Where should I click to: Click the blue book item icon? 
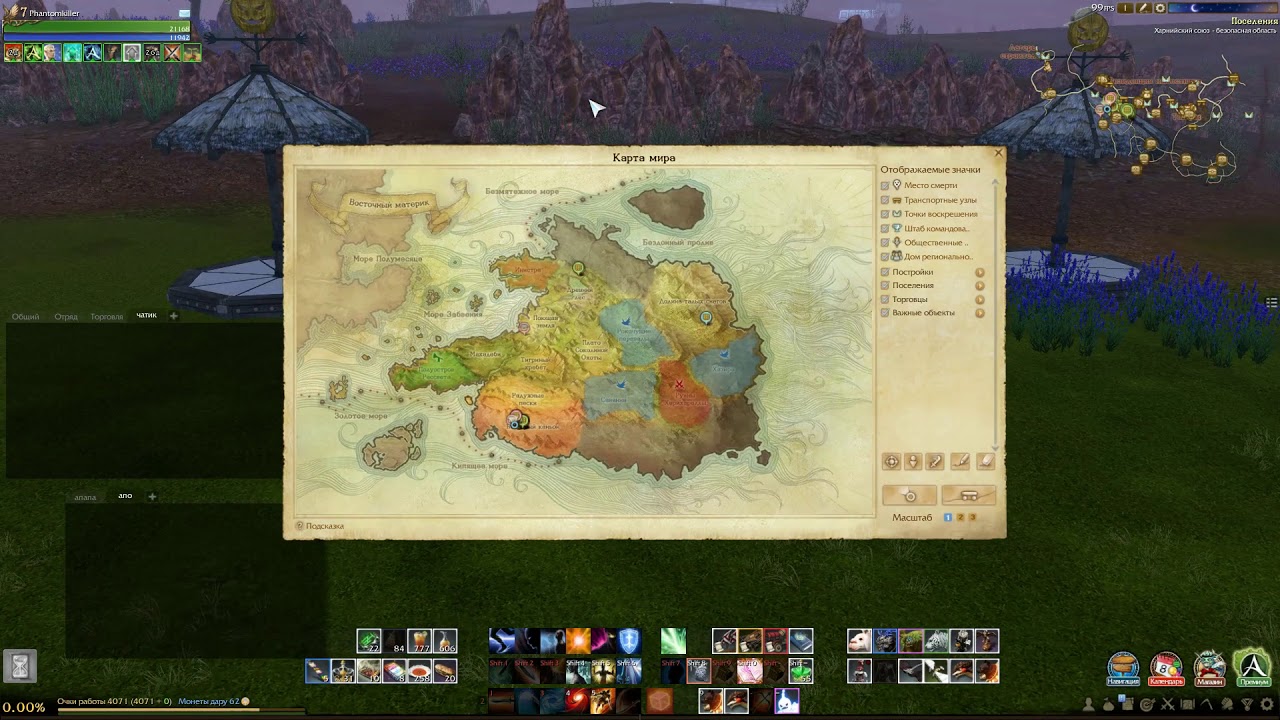coord(801,641)
